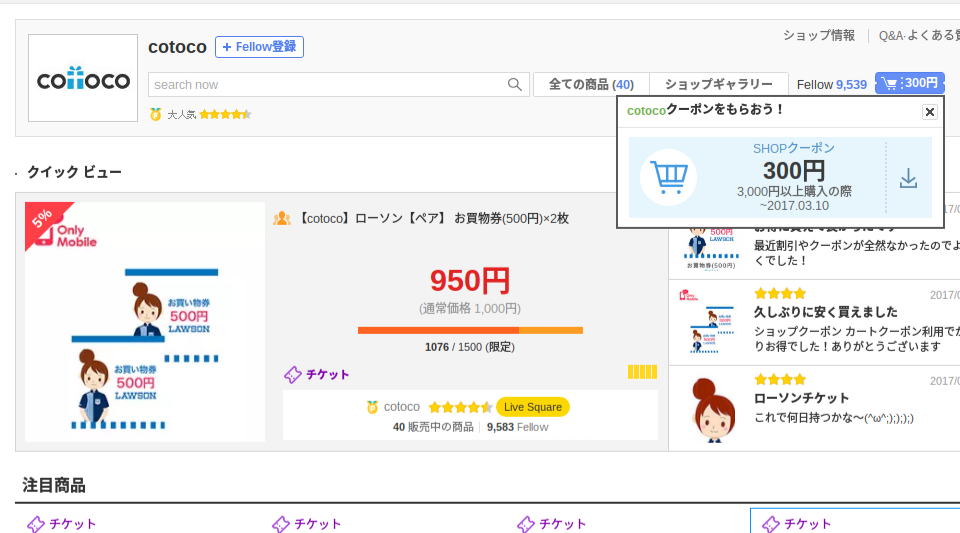Viewport: 960px width, 533px height.
Task: Click the fourth チケット label under 注目商品
Action: pyautogui.click(x=797, y=524)
